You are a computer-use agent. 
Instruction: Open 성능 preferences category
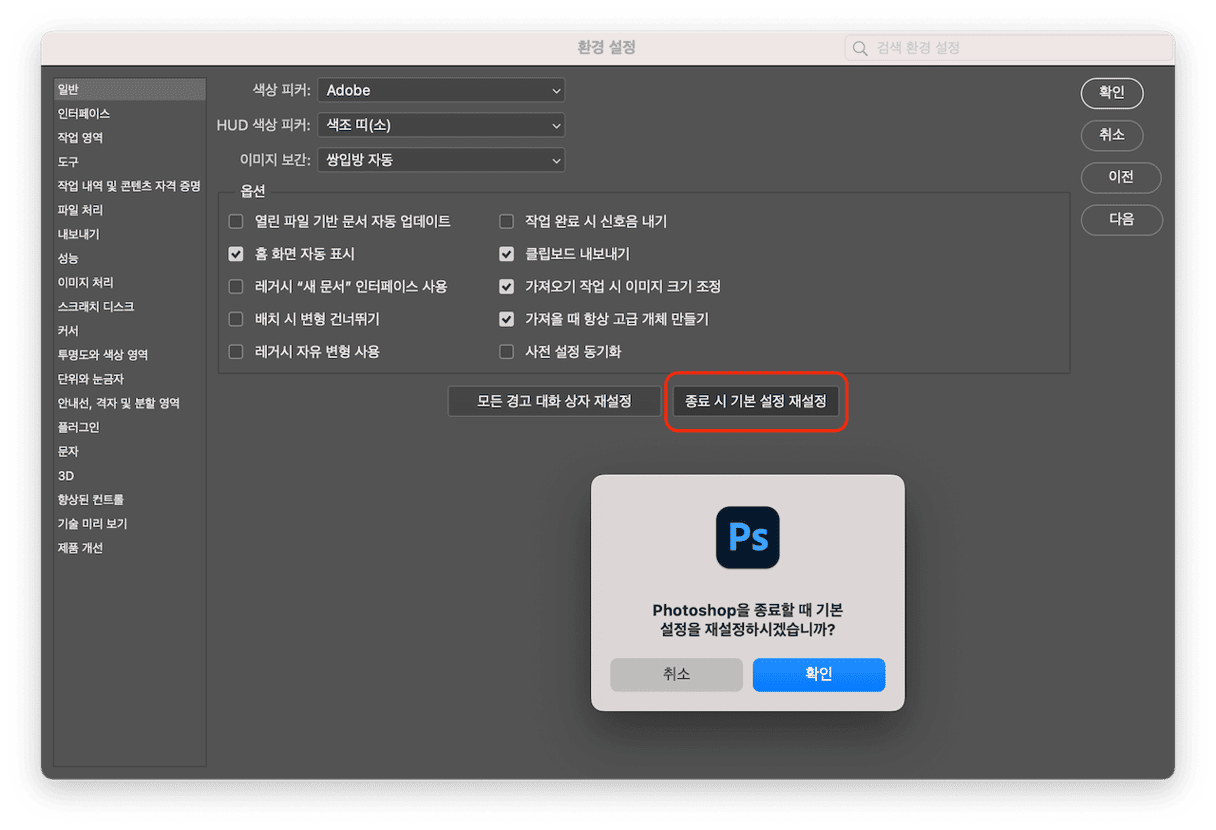point(68,259)
